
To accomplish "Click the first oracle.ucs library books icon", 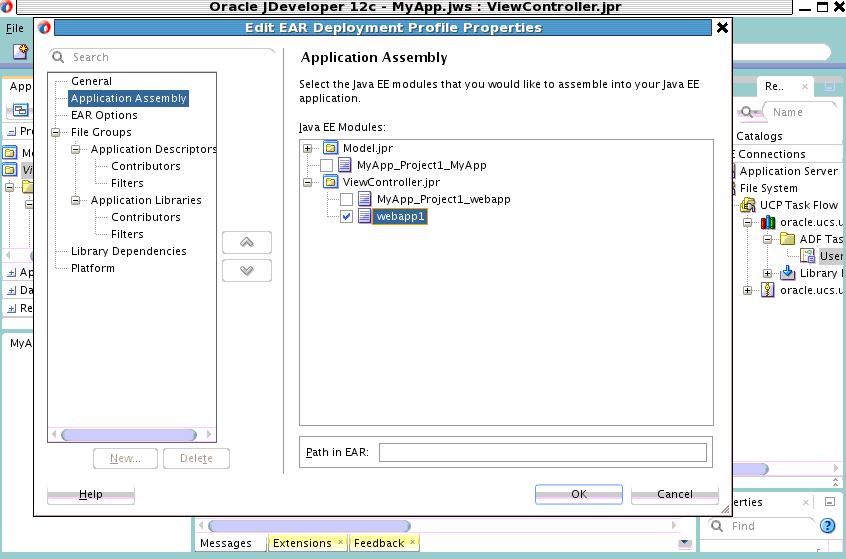I will 768,222.
